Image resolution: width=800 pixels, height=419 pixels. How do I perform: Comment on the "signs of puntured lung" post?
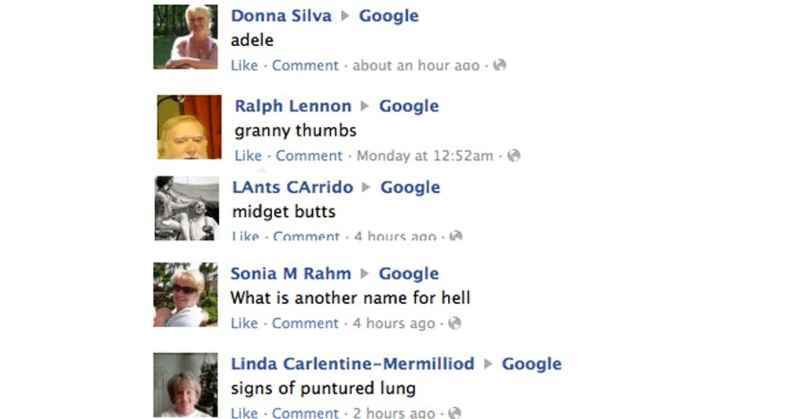(305, 412)
